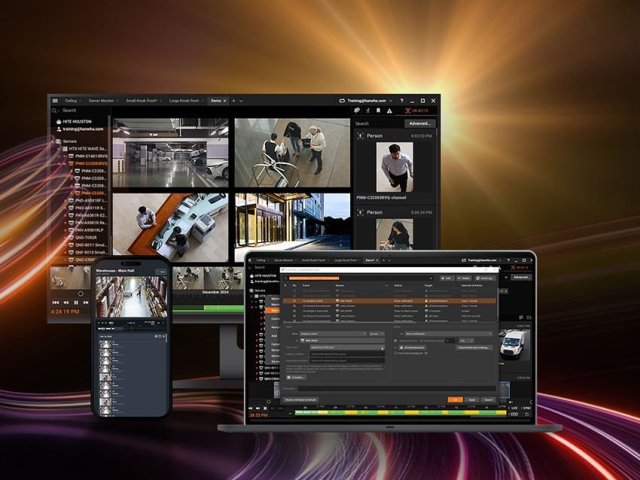640x480 pixels.
Task: Open the motion tab icon in monitor right panel
Action: 367,111
